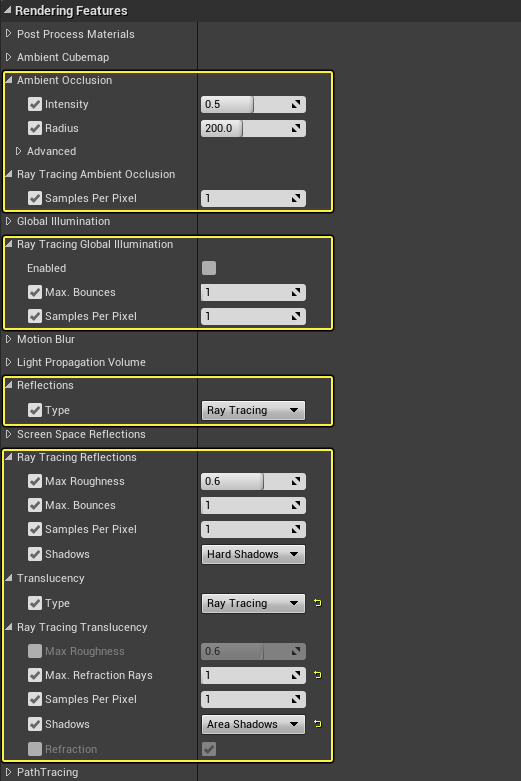Open the Area Shadows dropdown

point(253,724)
